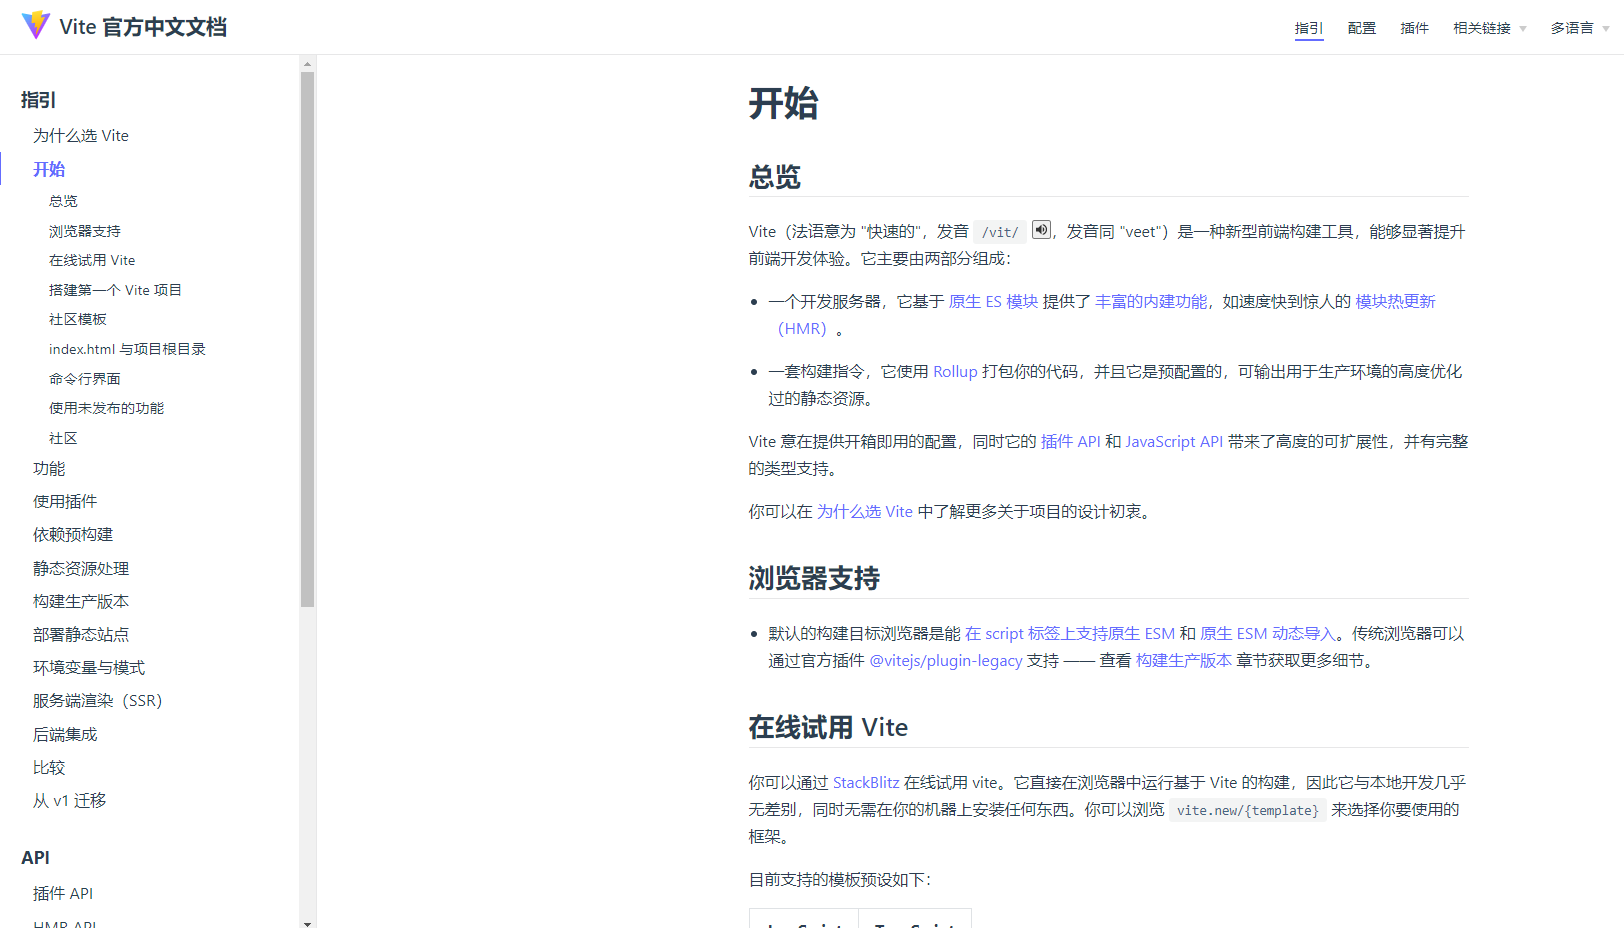Select 从 v1 迁移 sidebar item
1624x928 pixels.
click(69, 800)
